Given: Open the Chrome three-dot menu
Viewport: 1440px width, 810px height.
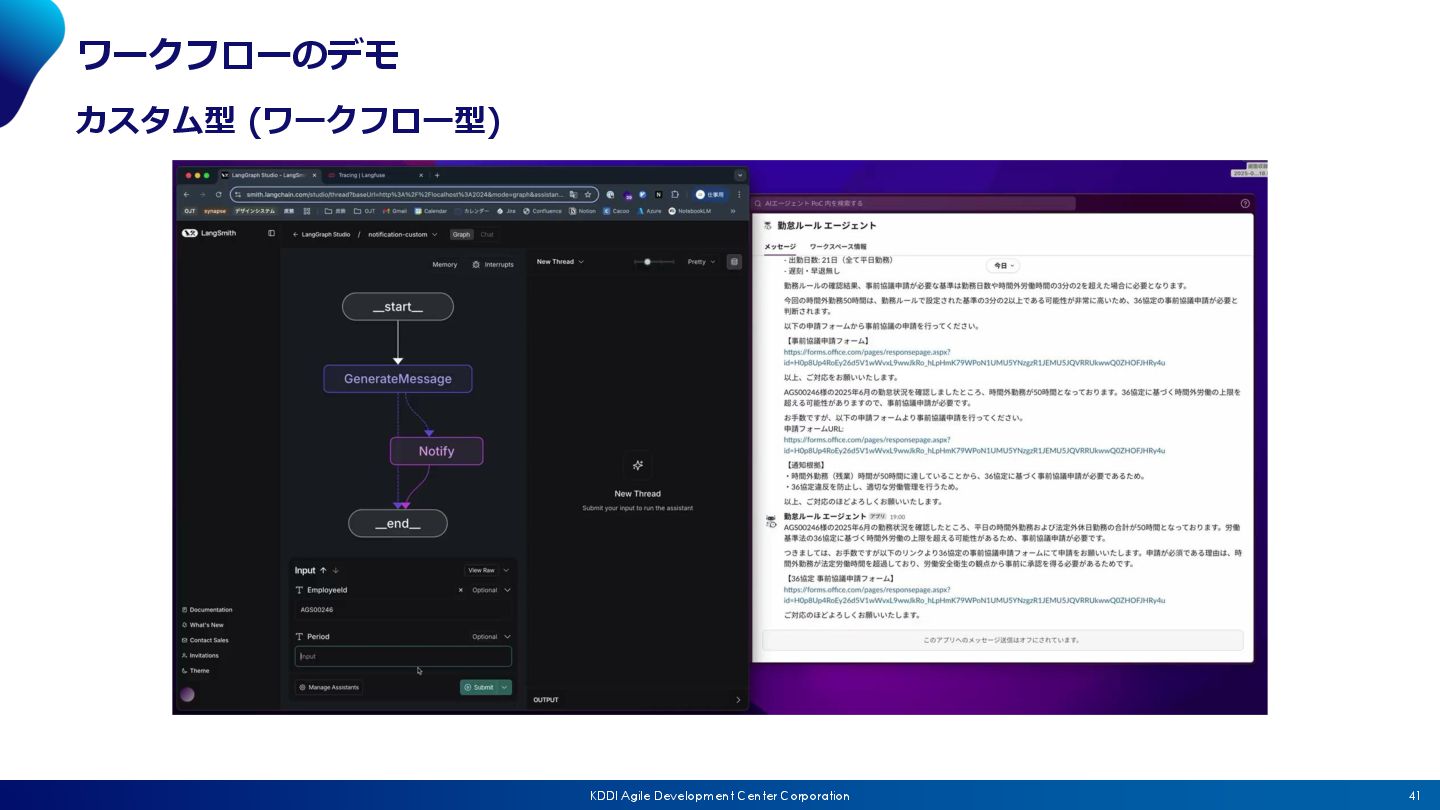Looking at the screenshot, I should pyautogui.click(x=739, y=194).
